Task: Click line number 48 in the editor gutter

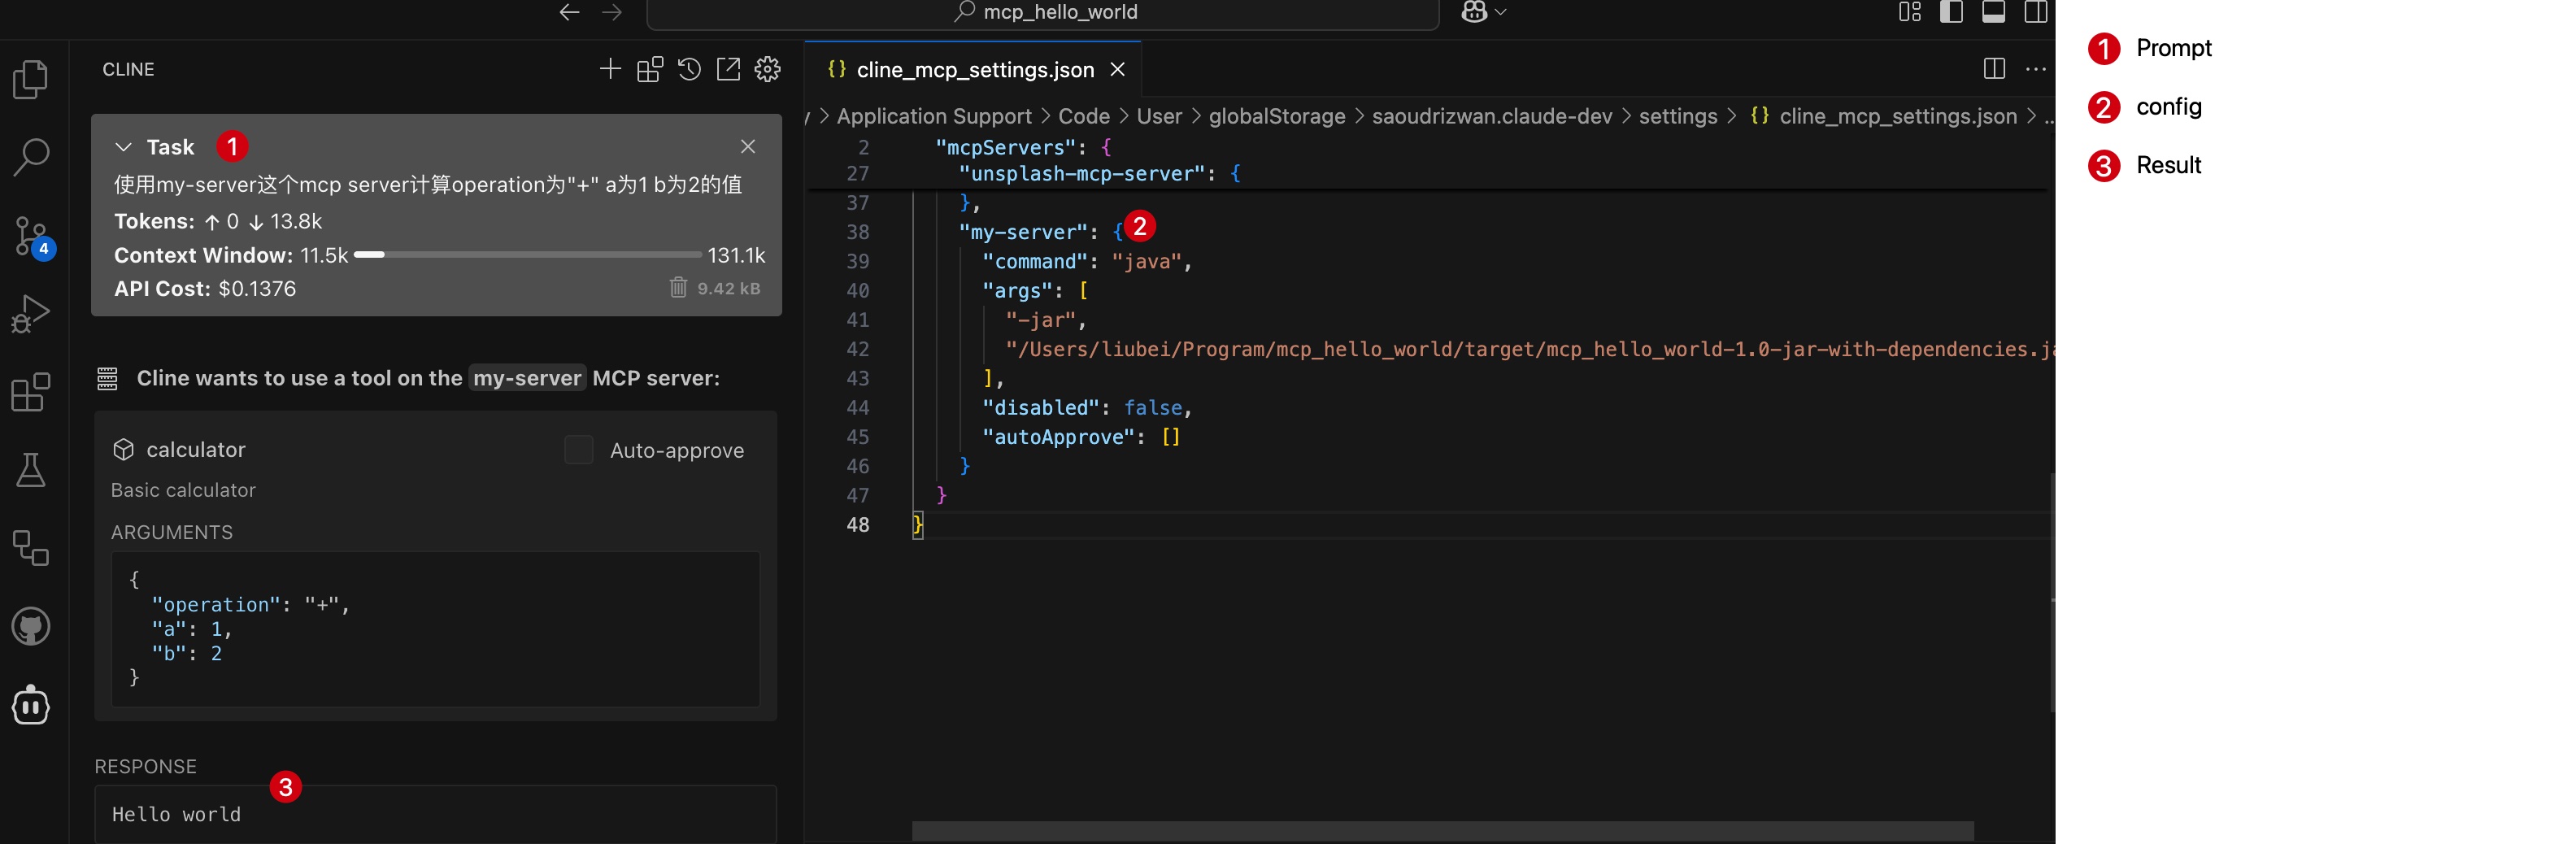Action: coord(858,525)
